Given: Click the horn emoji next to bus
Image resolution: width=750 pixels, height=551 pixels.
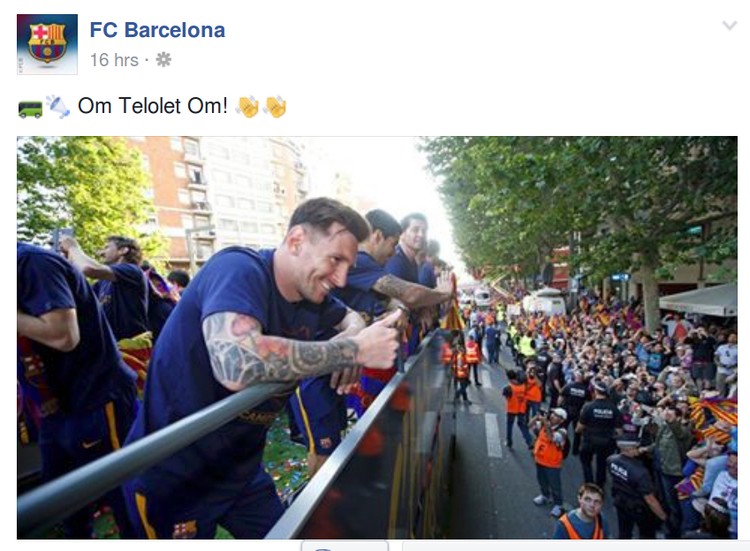Looking at the screenshot, I should [x=58, y=106].
